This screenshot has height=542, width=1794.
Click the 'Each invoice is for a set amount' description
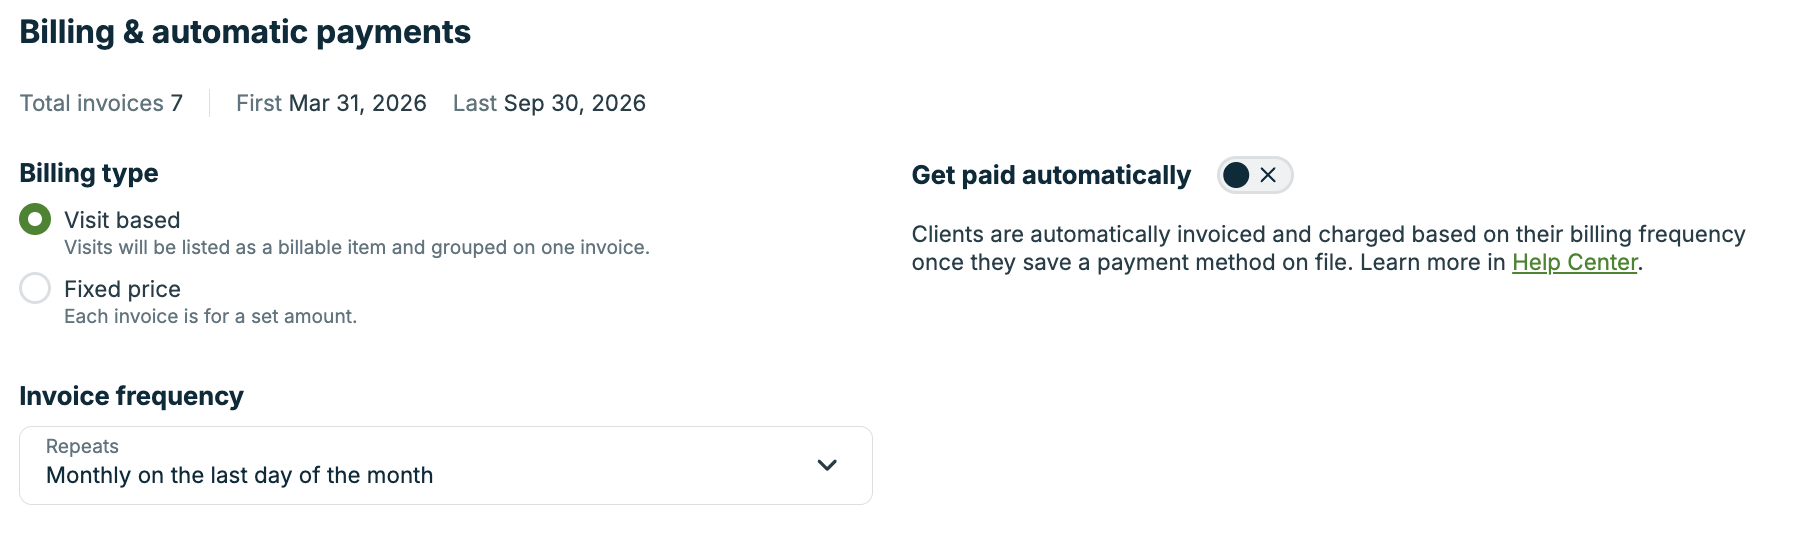click(x=210, y=316)
